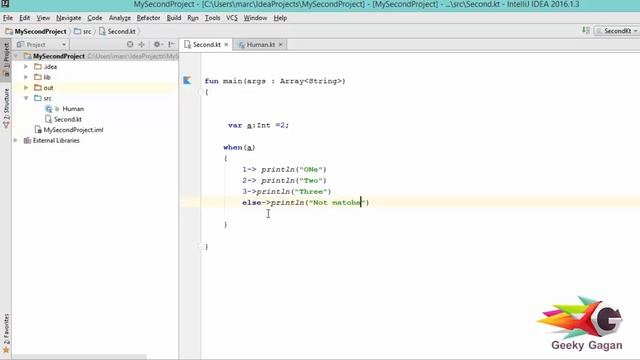Click text 'var a:Int =2;' in editor

[258, 125]
